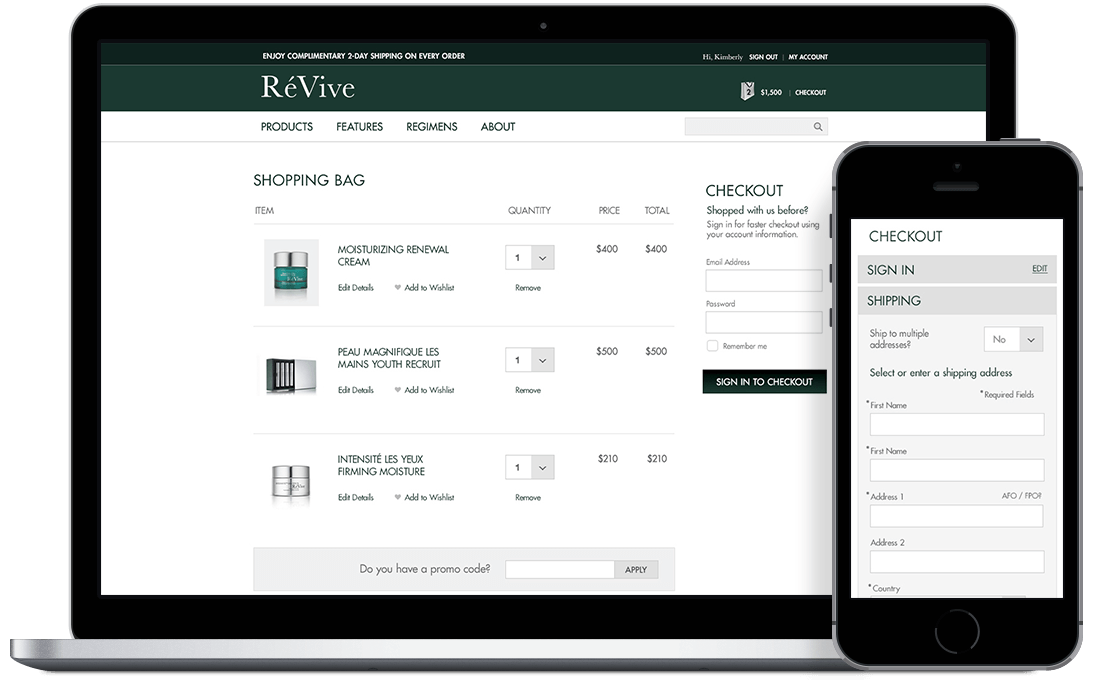Remove Intensité Les Yeux from the bag
The image size is (1100, 682).
click(528, 497)
